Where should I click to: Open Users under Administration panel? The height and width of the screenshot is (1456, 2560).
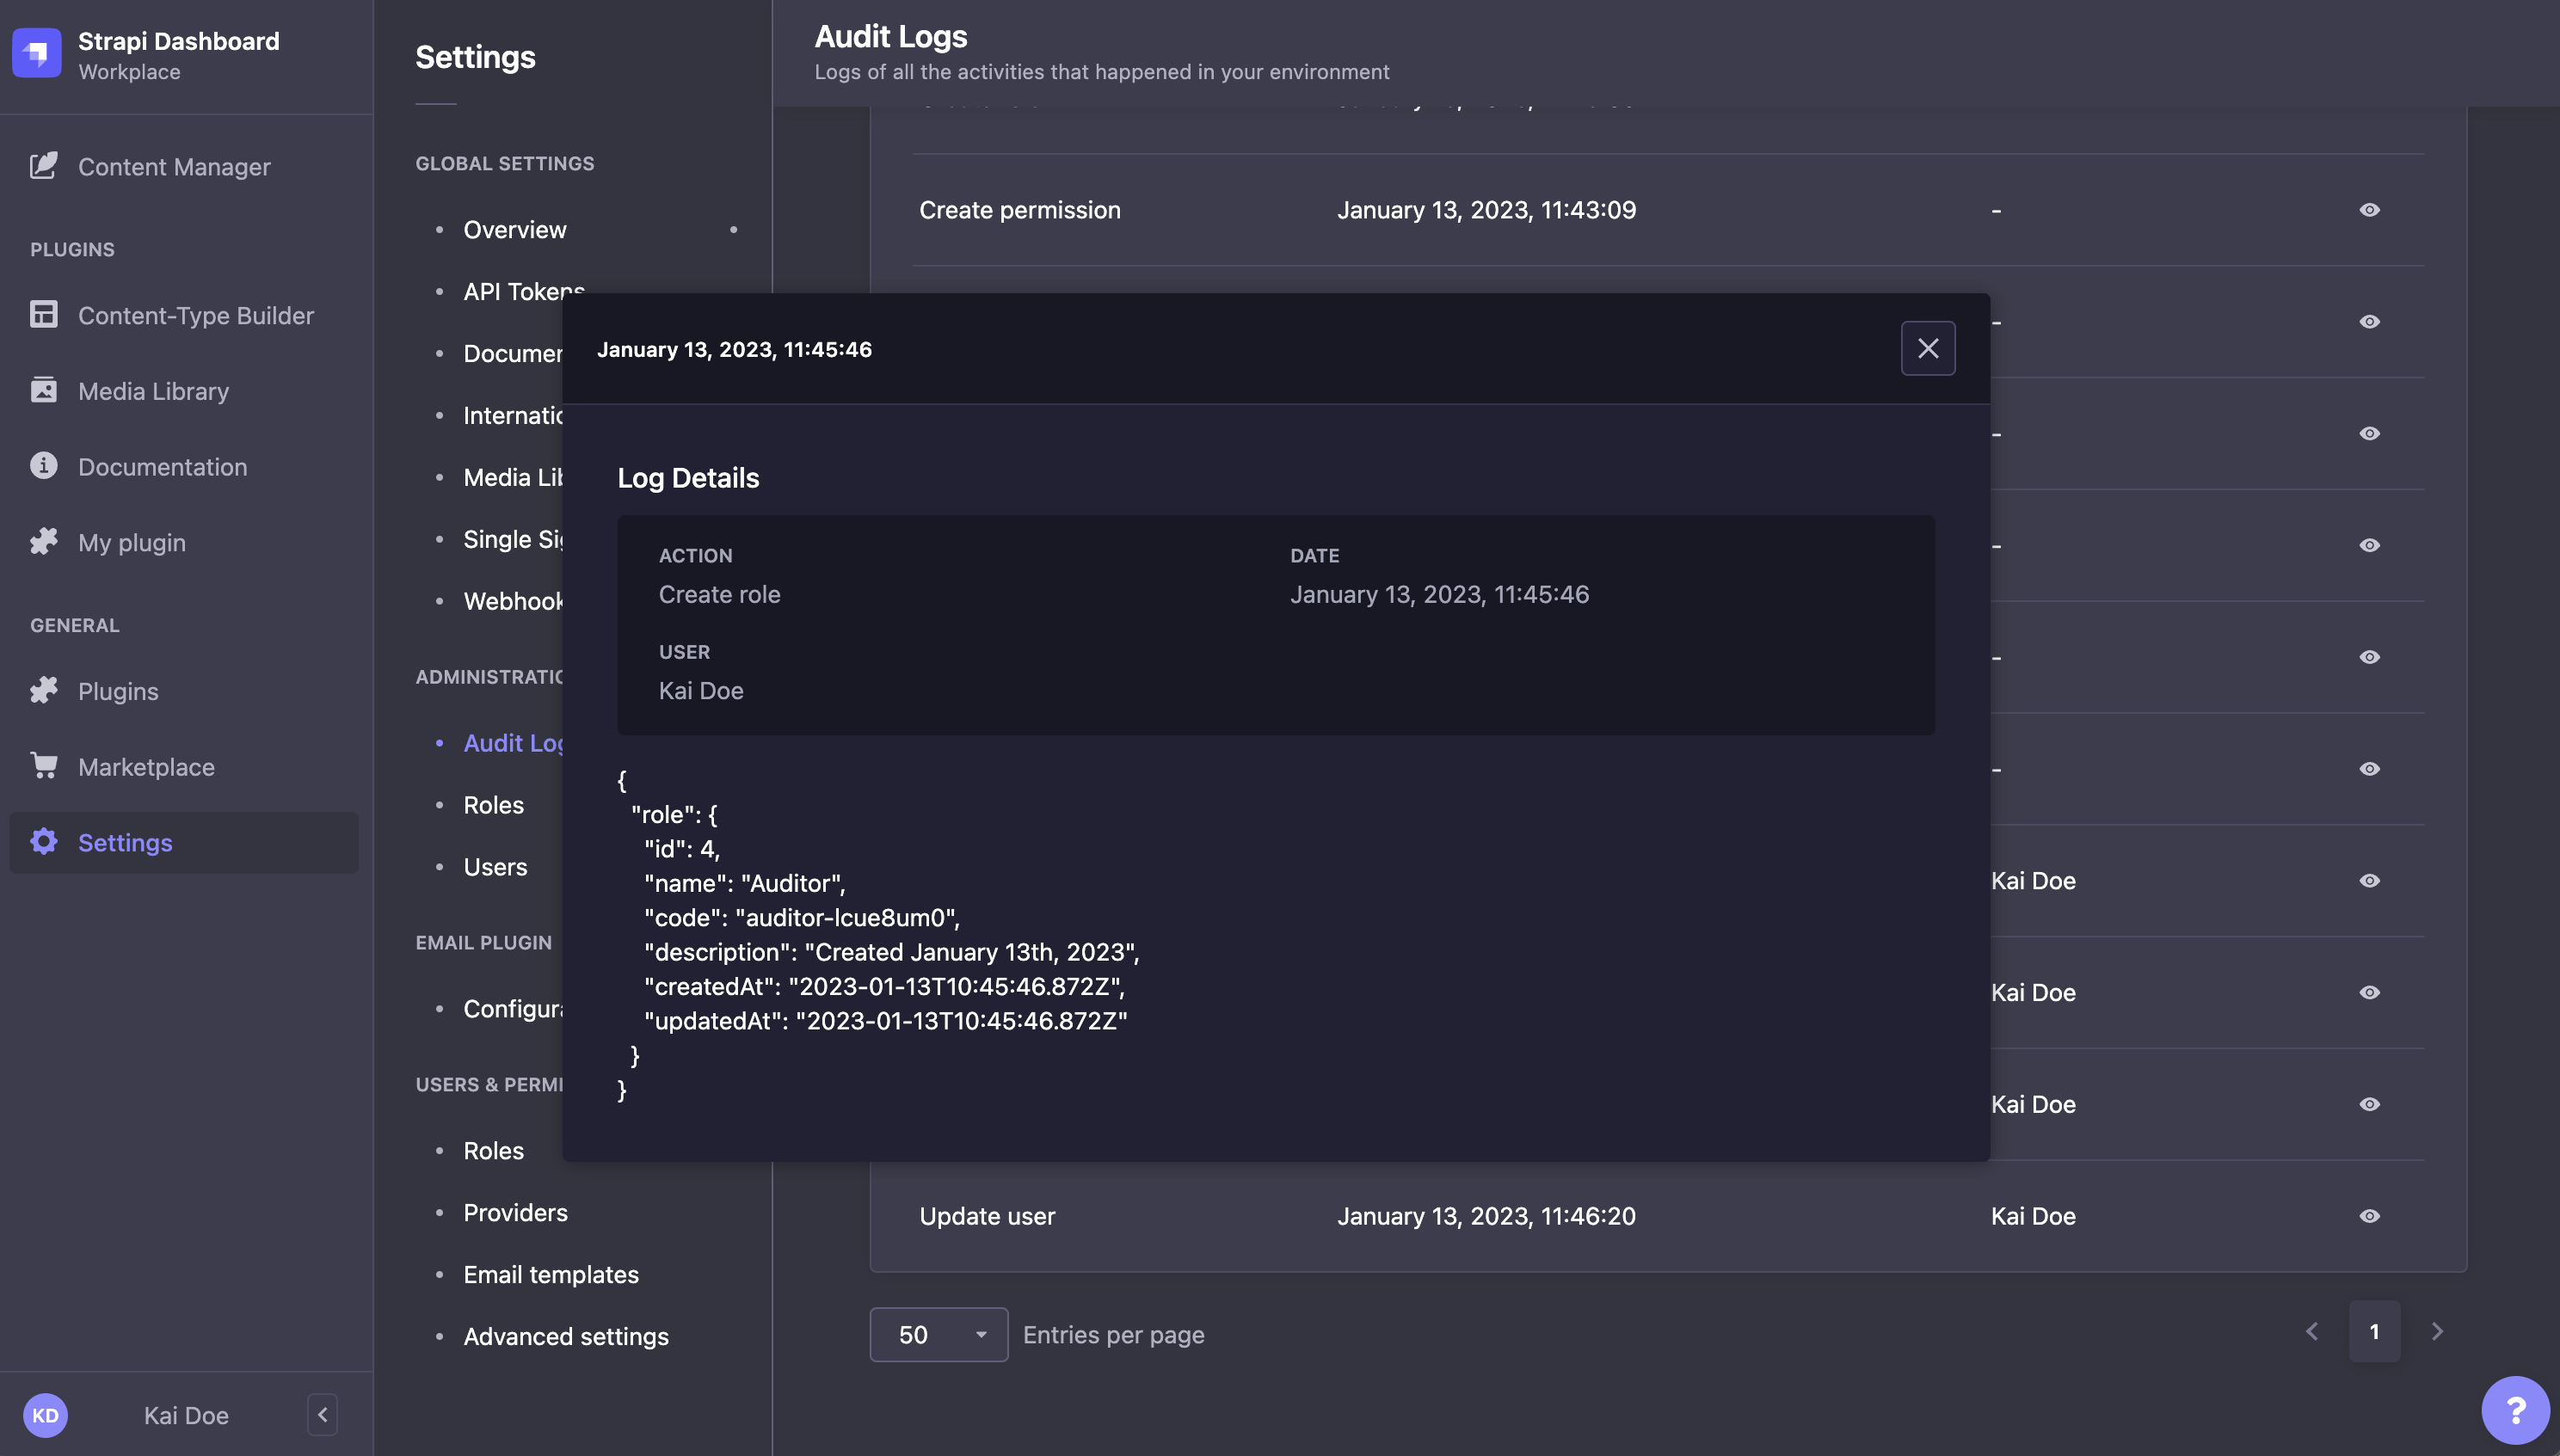pyautogui.click(x=495, y=866)
